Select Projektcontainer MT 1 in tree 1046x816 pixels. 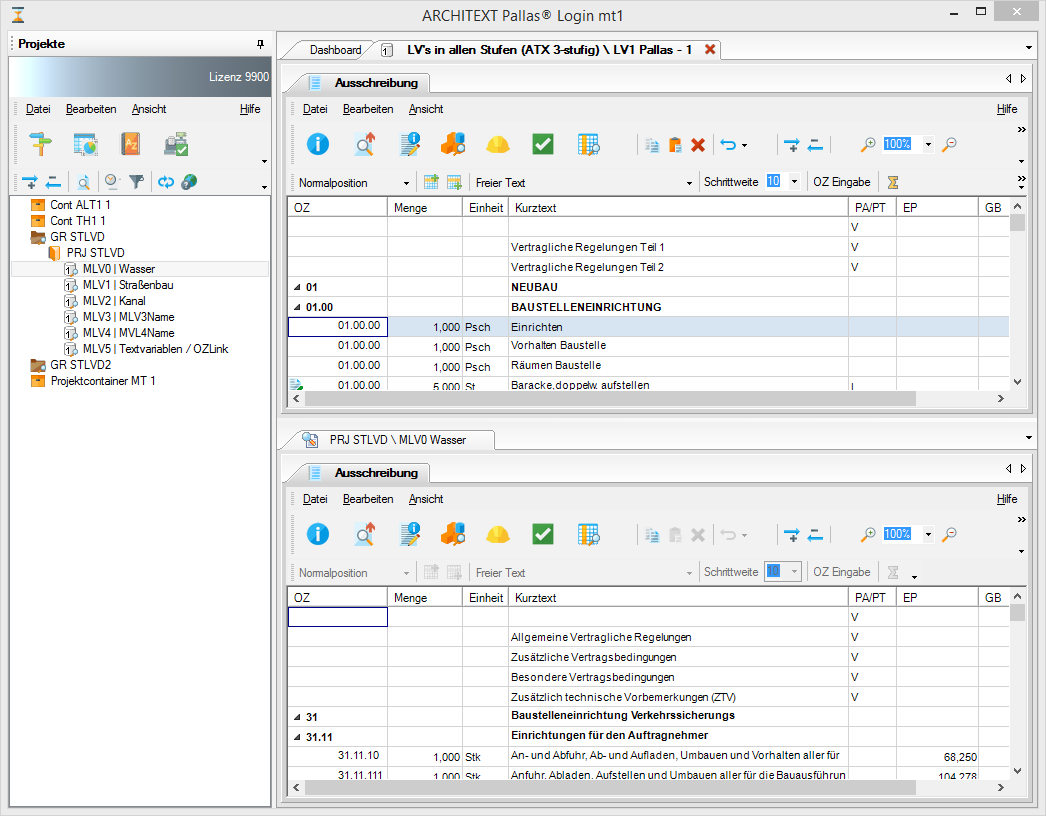(x=103, y=381)
